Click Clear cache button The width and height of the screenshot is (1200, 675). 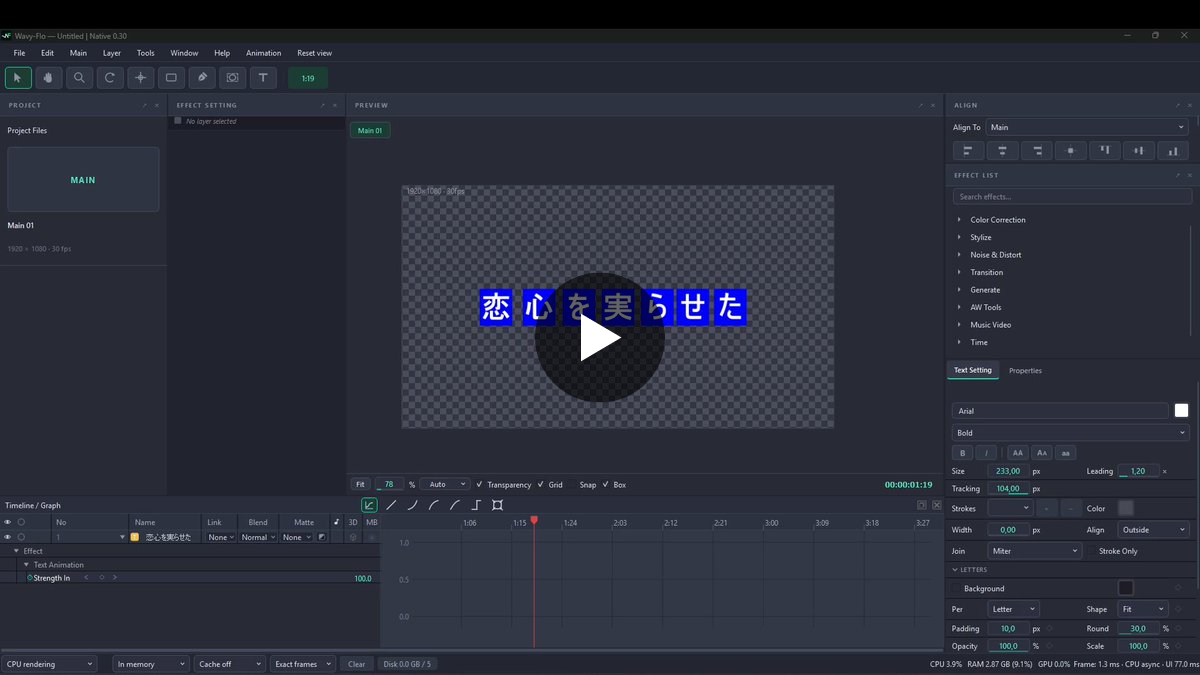coord(357,664)
